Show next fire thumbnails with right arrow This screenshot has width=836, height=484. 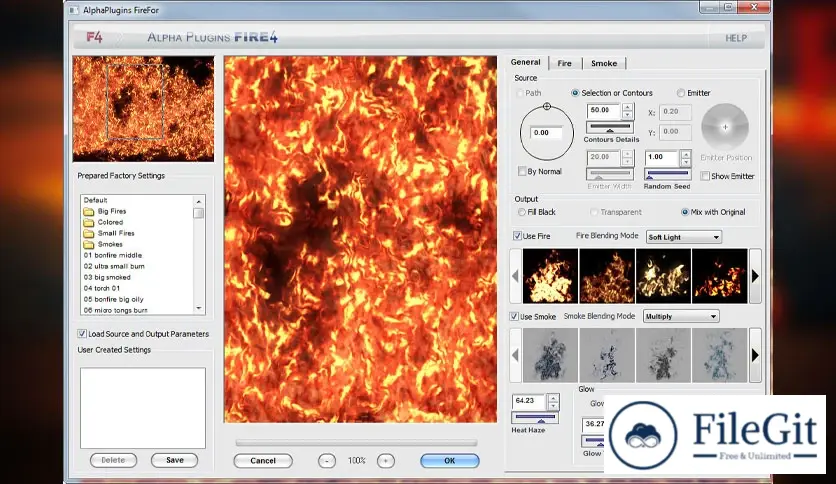click(755, 276)
